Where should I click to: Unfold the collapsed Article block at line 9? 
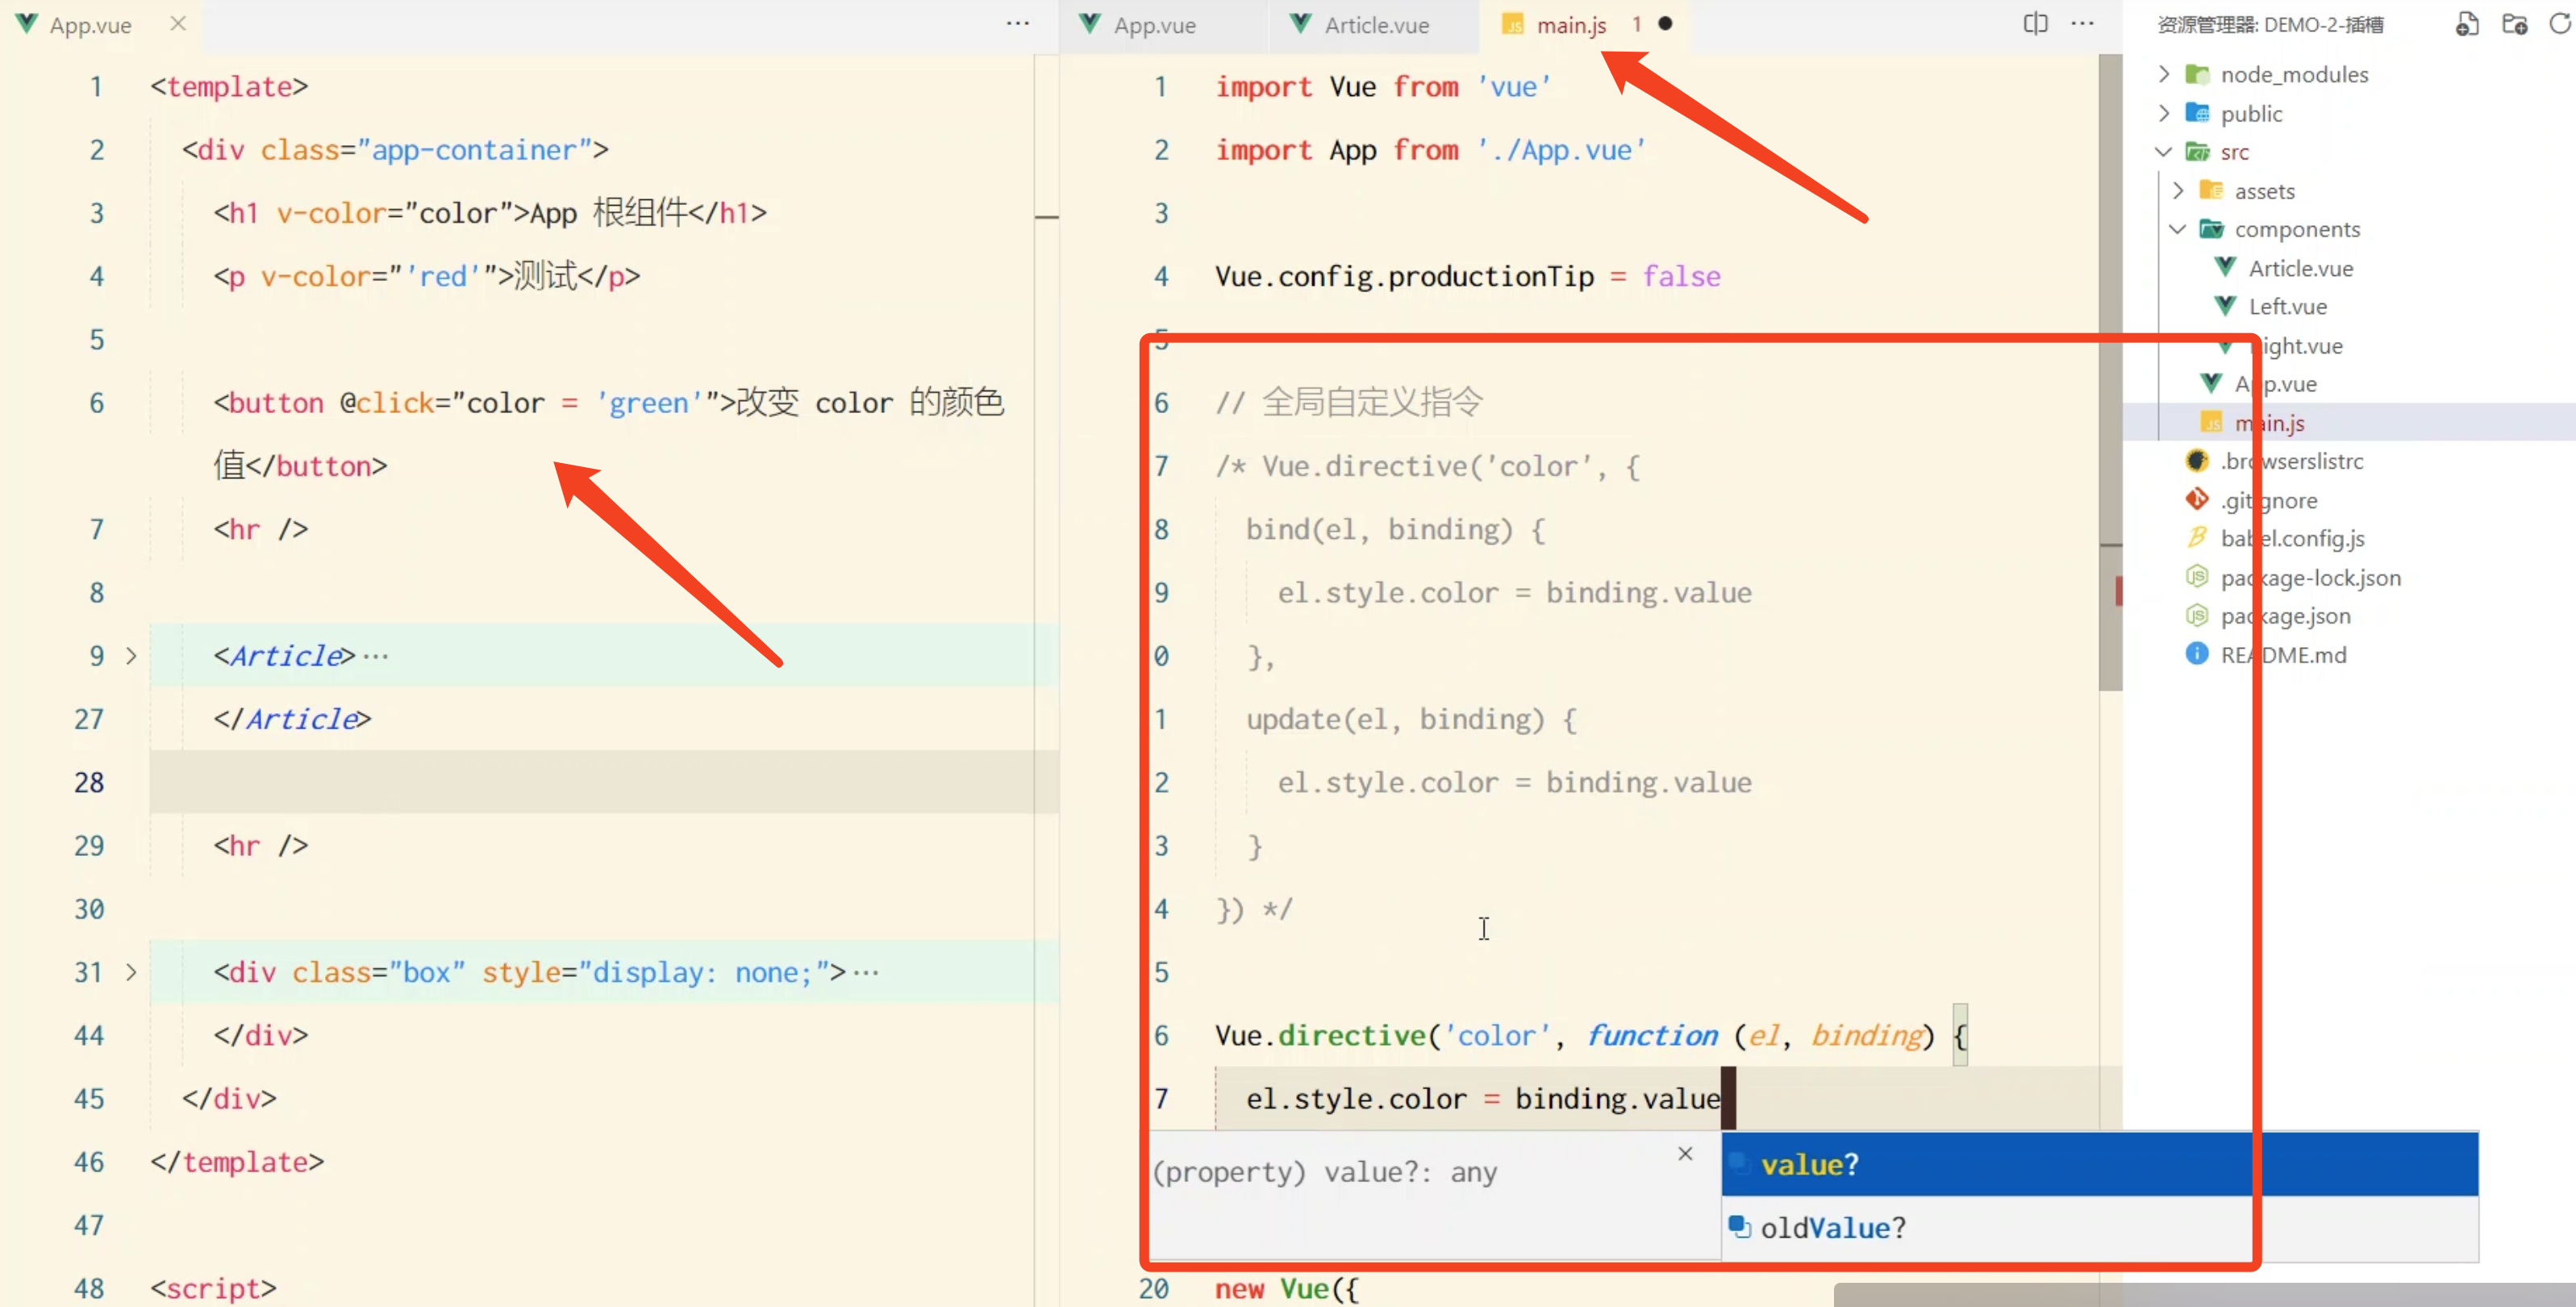(x=131, y=656)
